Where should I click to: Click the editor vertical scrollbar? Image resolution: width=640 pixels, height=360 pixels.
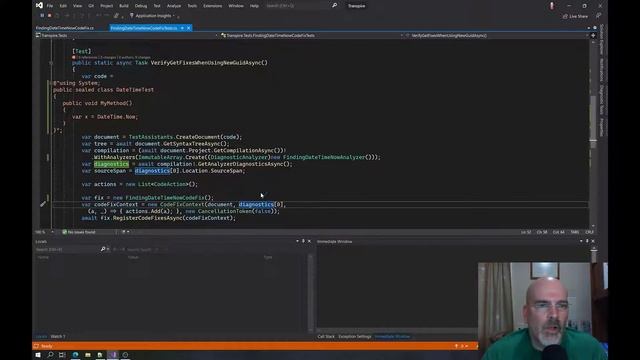point(593,133)
